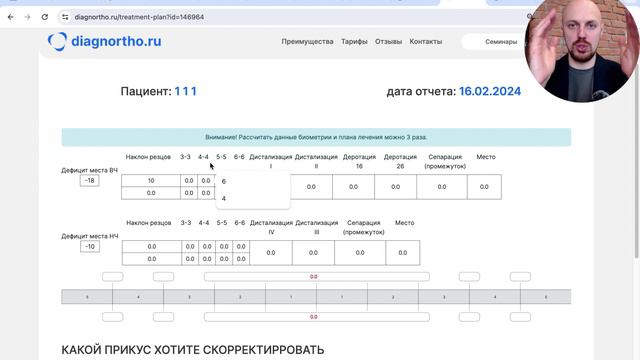
Task: Open the Преимущества menu item
Action: (307, 42)
